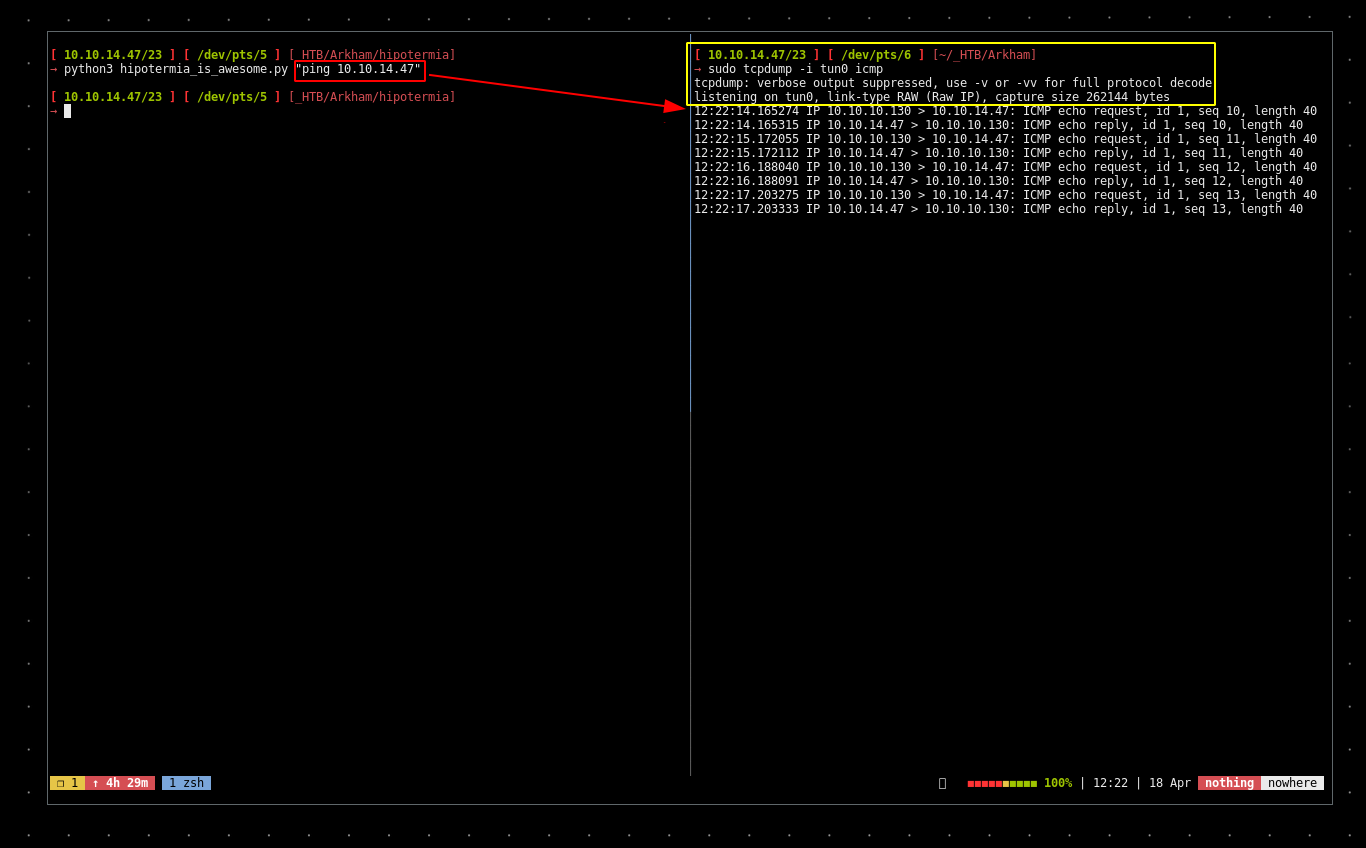Click the tmux session number 1 badge

pos(67,783)
